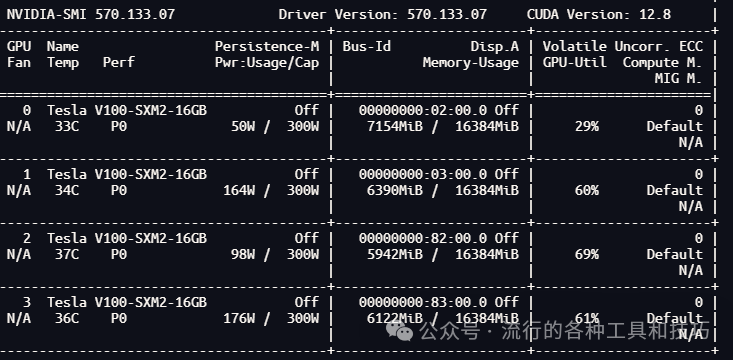
Task: Click the Pwr:Usage/Cap column header
Action: point(267,63)
